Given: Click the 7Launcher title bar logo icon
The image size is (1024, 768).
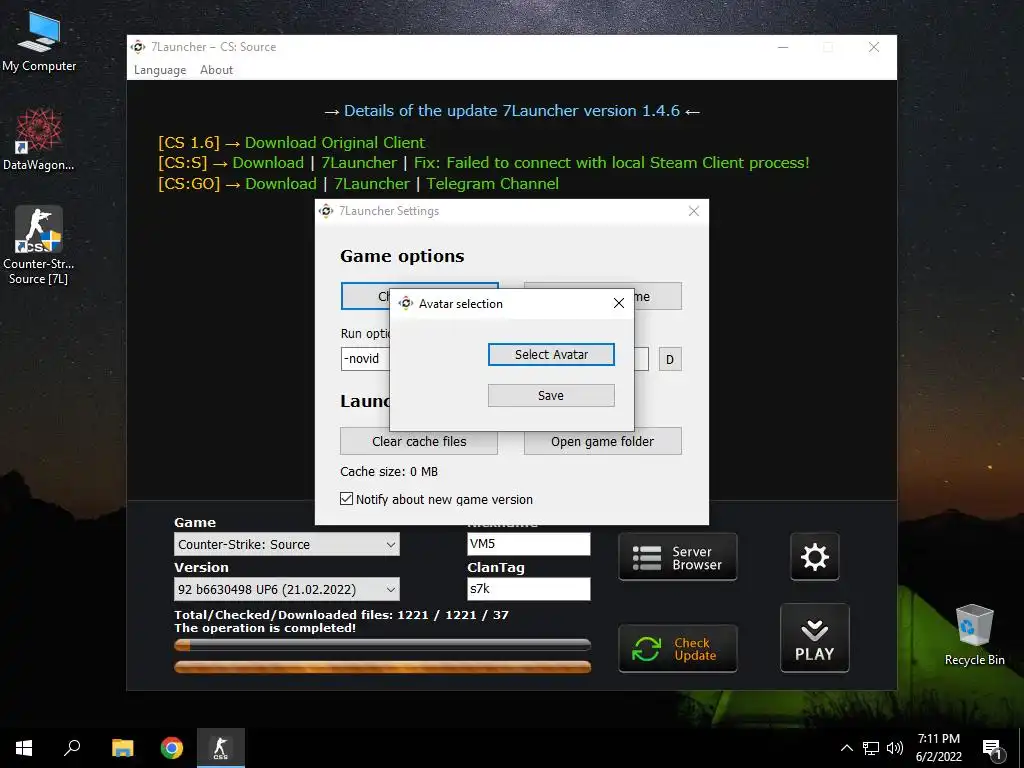Looking at the screenshot, I should 138,47.
